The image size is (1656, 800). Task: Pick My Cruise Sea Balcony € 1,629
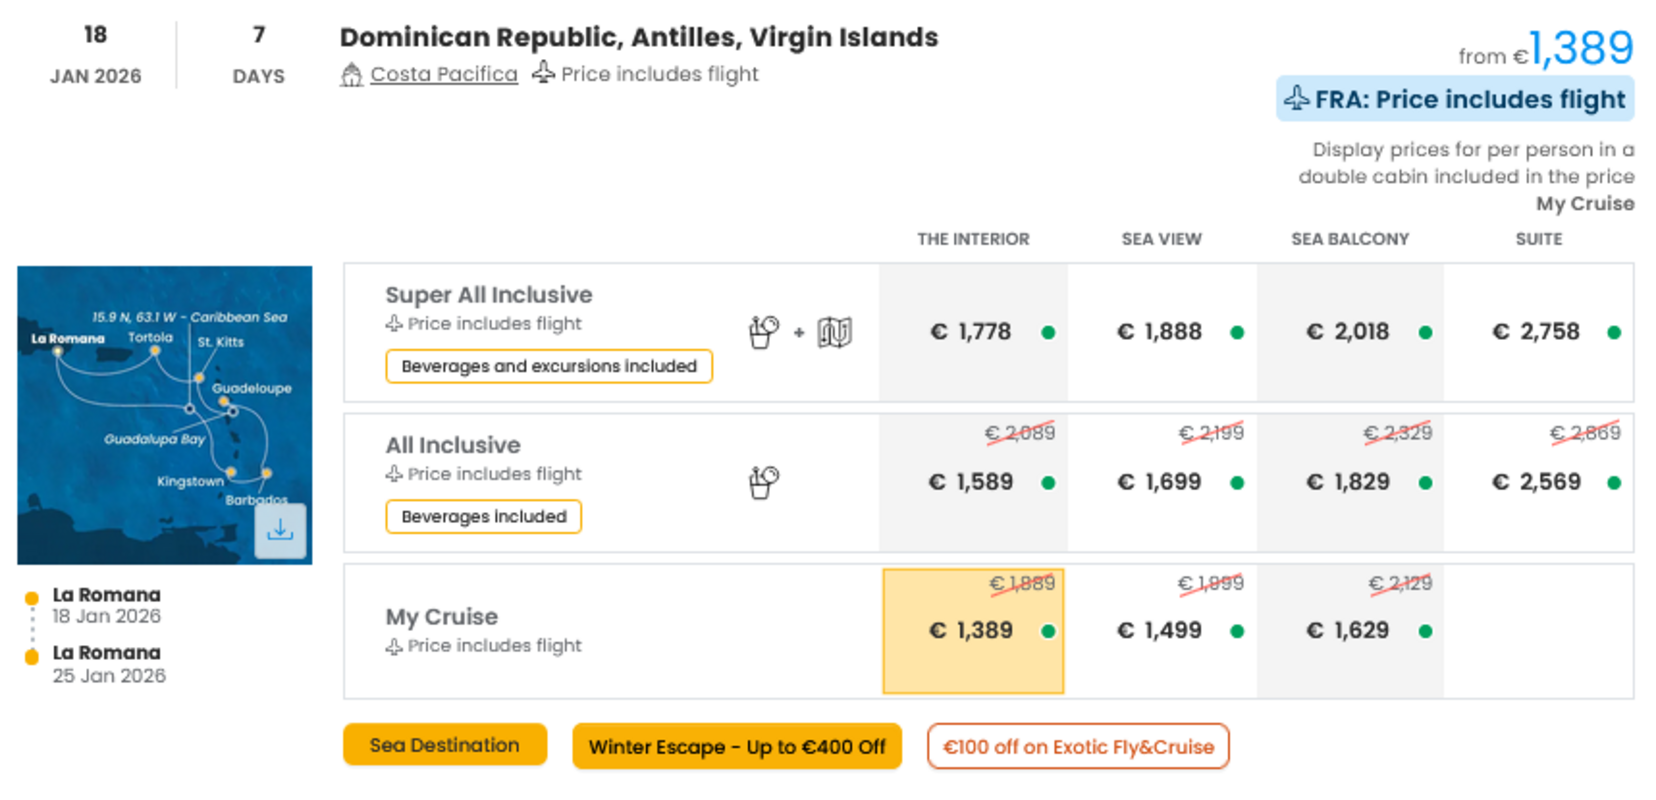[x=1350, y=631]
